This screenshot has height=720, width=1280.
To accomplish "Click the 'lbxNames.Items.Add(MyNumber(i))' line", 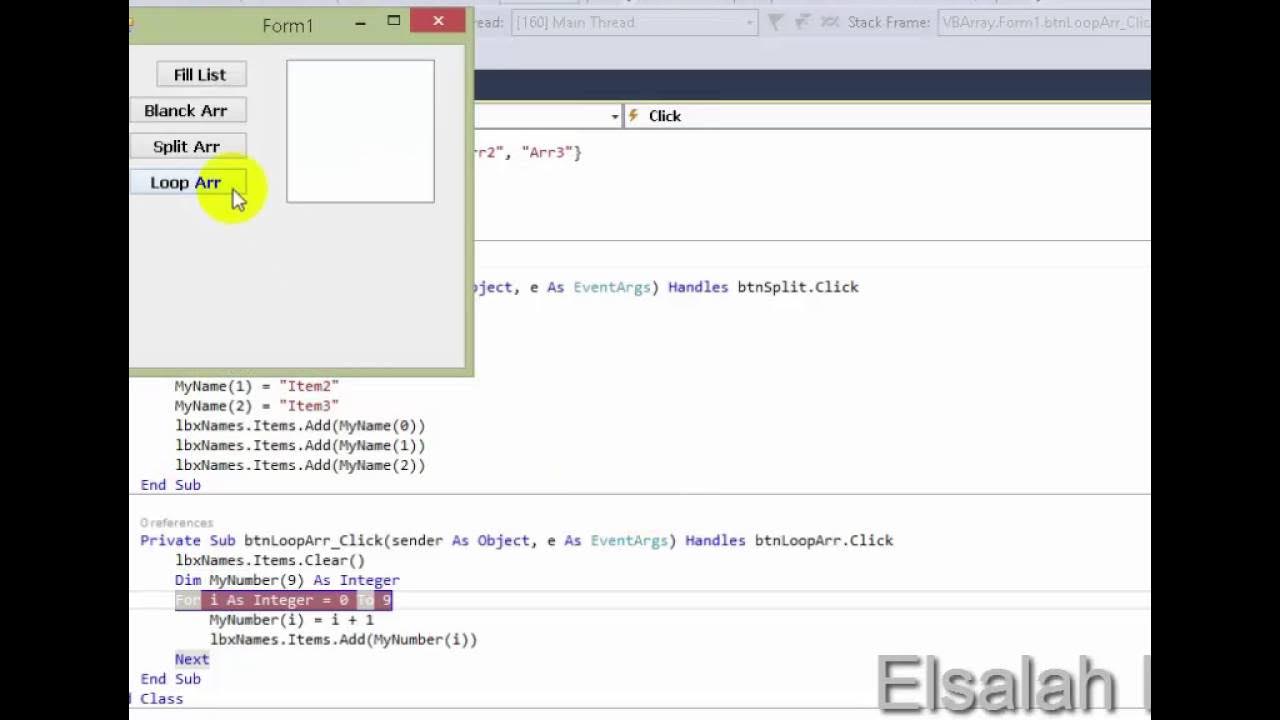I will (343, 639).
